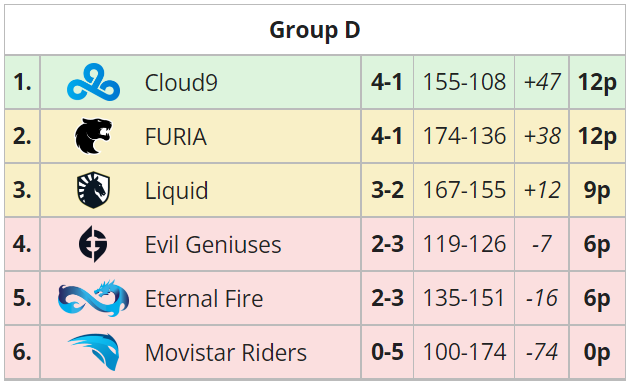Click the Liquid horse shield logo
This screenshot has height=384, width=630.
point(93,190)
